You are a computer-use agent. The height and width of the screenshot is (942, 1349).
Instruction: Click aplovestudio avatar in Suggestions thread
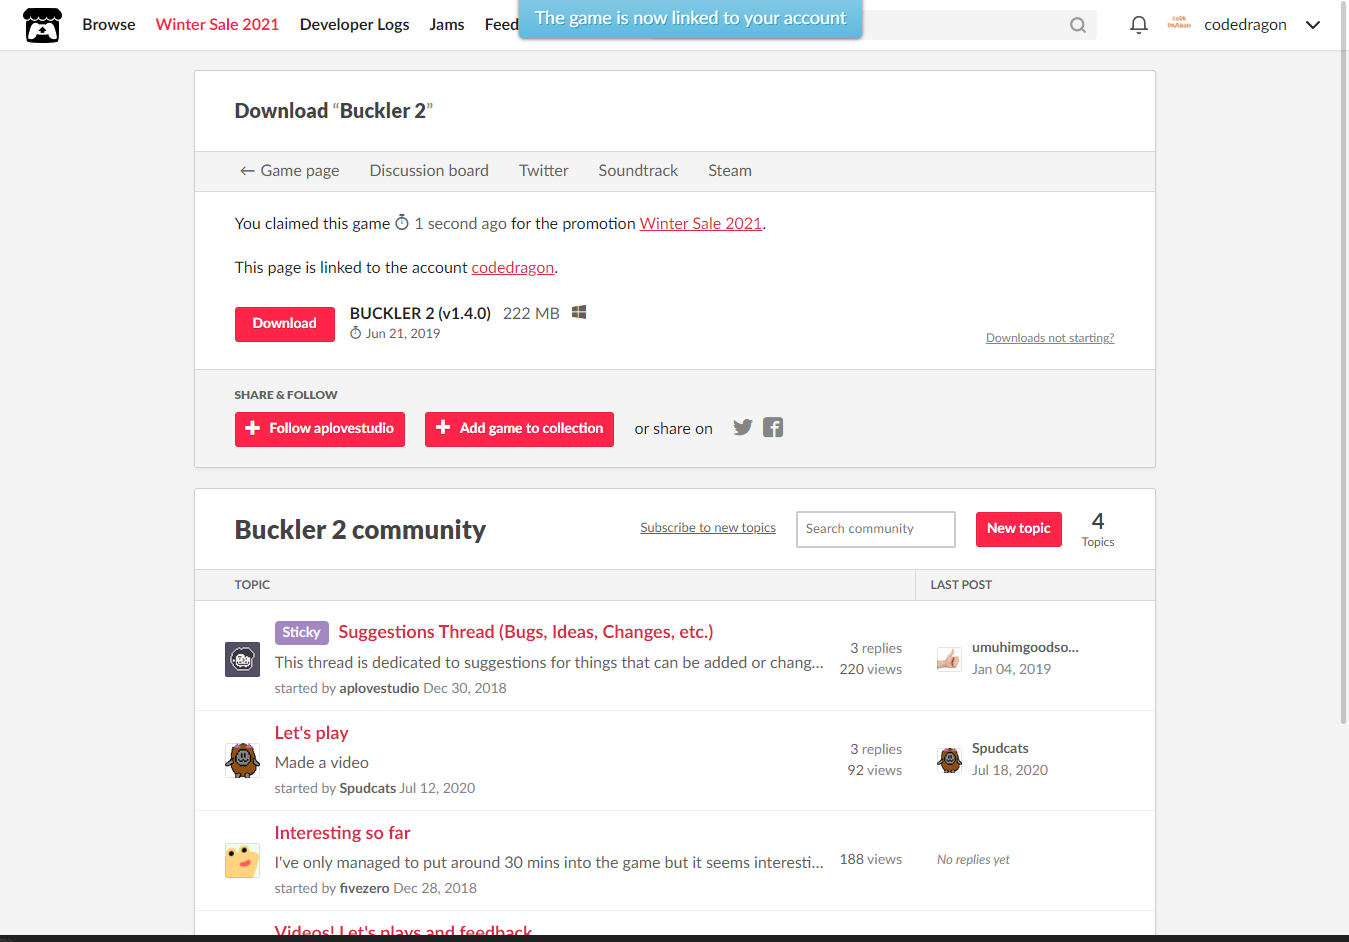[x=243, y=660]
